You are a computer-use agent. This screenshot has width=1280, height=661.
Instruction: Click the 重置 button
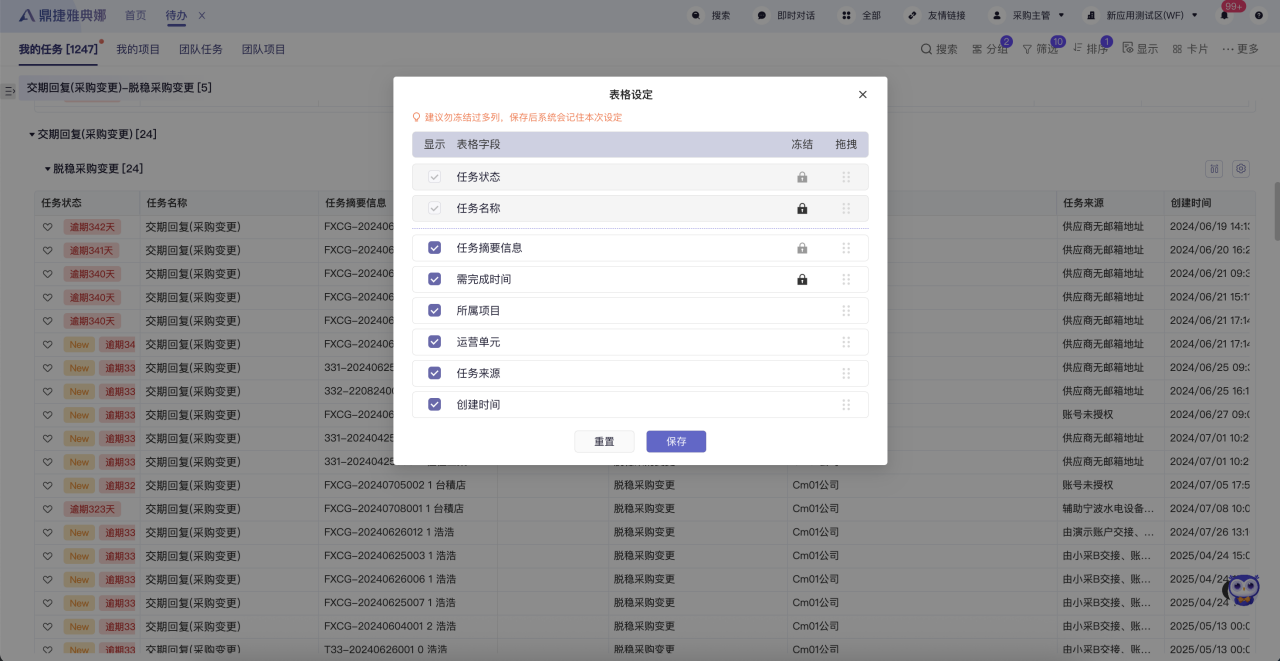[x=604, y=442]
